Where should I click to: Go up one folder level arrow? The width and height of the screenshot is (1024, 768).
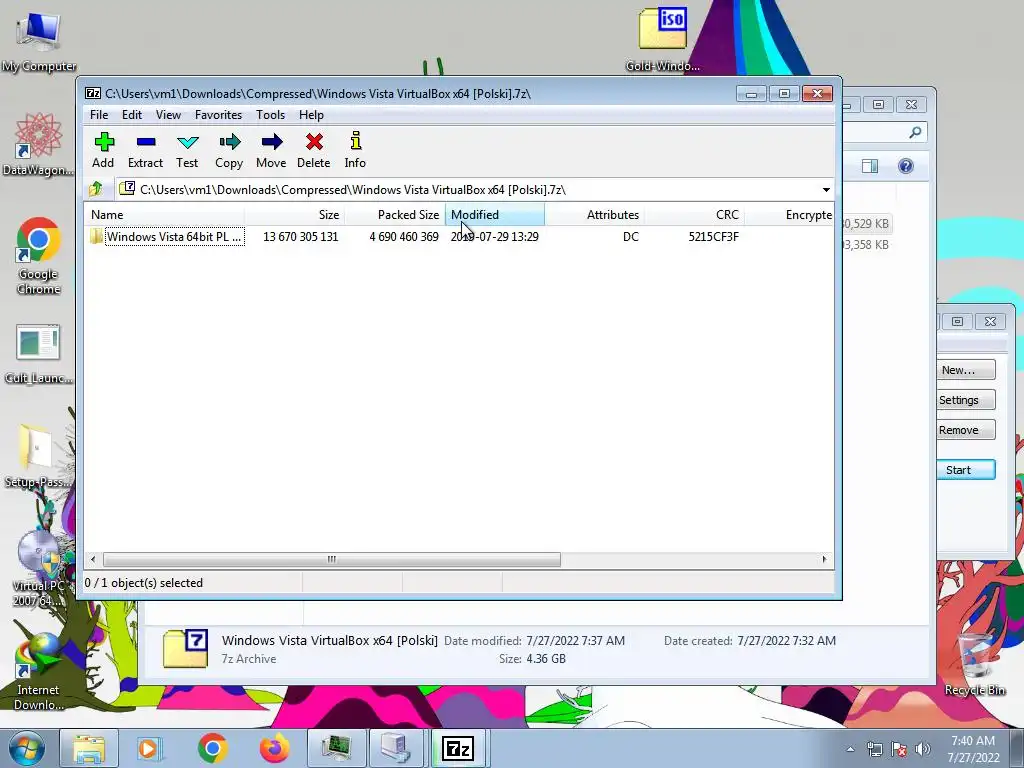[96, 189]
